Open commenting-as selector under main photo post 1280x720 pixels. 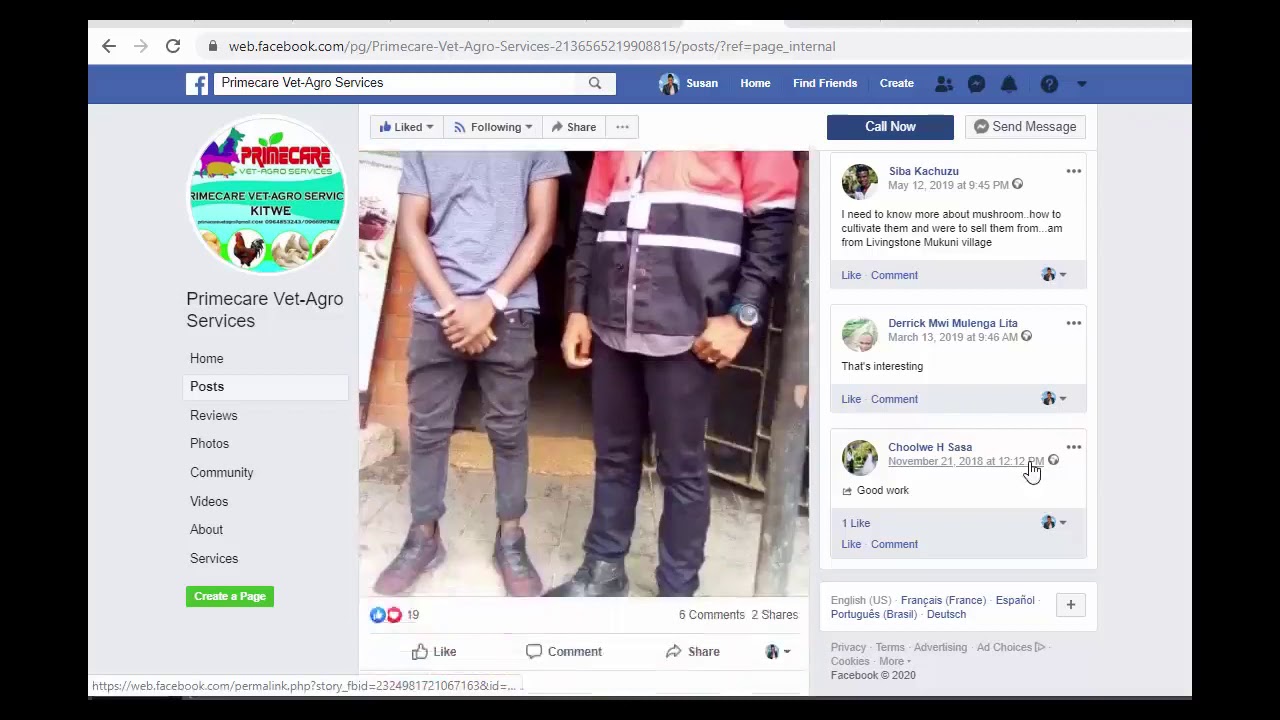coord(777,652)
